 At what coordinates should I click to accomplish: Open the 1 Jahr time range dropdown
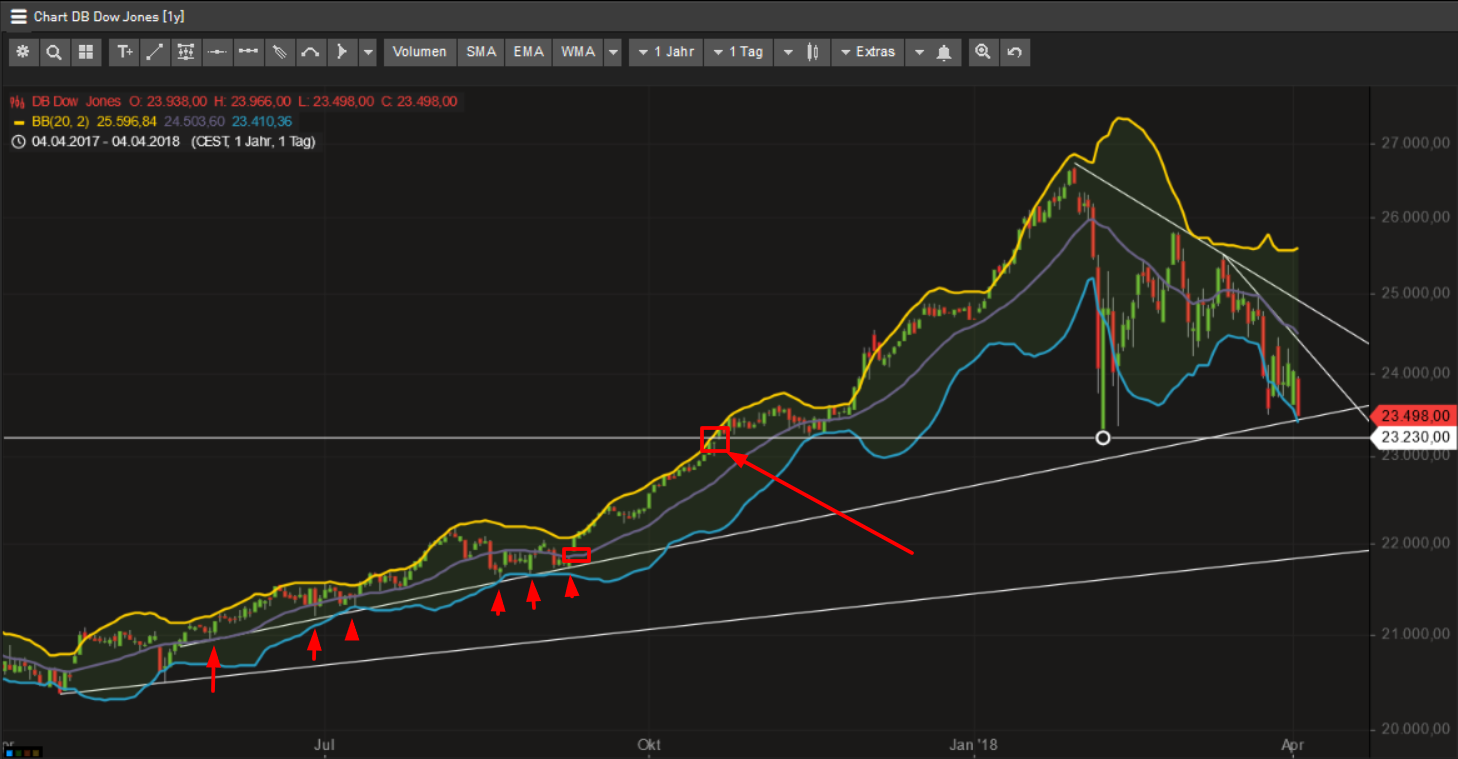[666, 52]
